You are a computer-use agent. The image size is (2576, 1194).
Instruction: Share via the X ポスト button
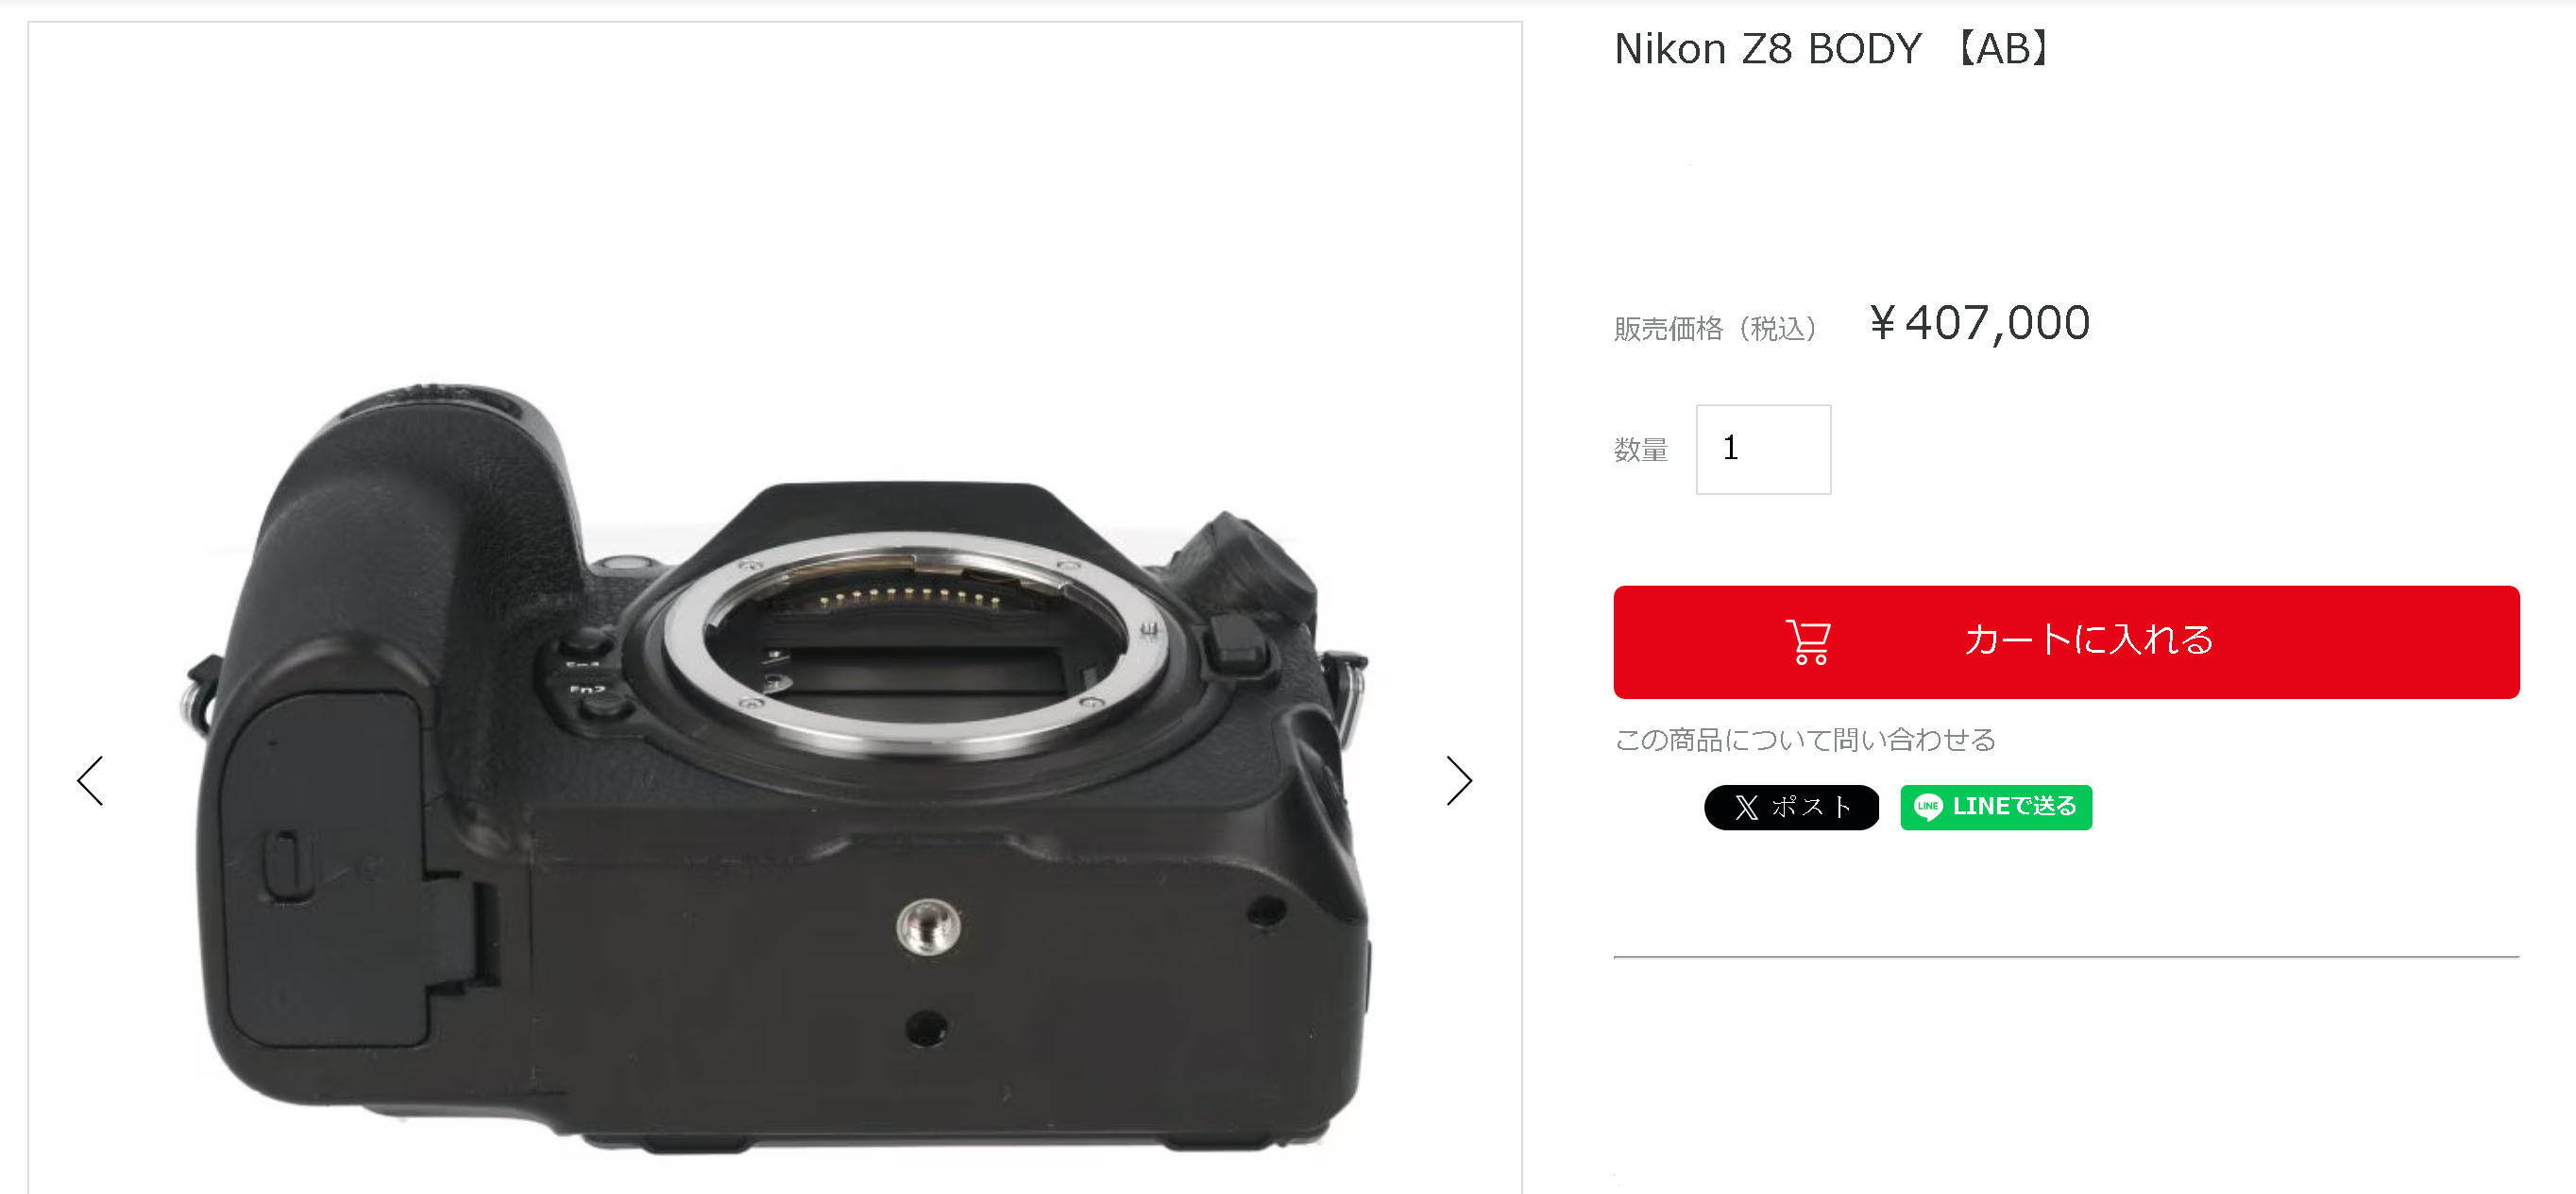tap(1791, 808)
